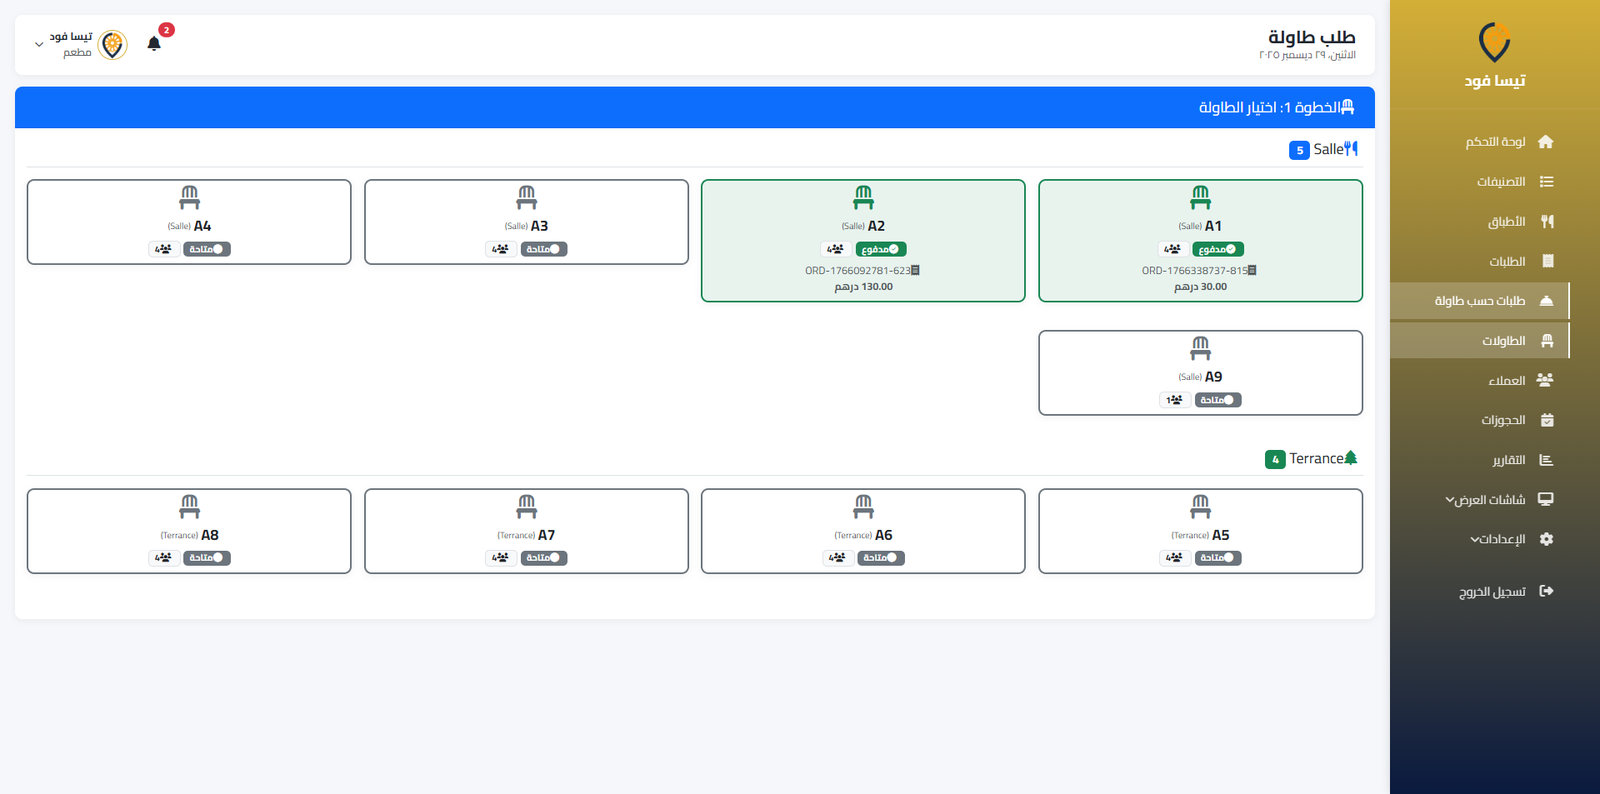Click the notification bell icon
The width and height of the screenshot is (1600, 794).
pos(154,43)
